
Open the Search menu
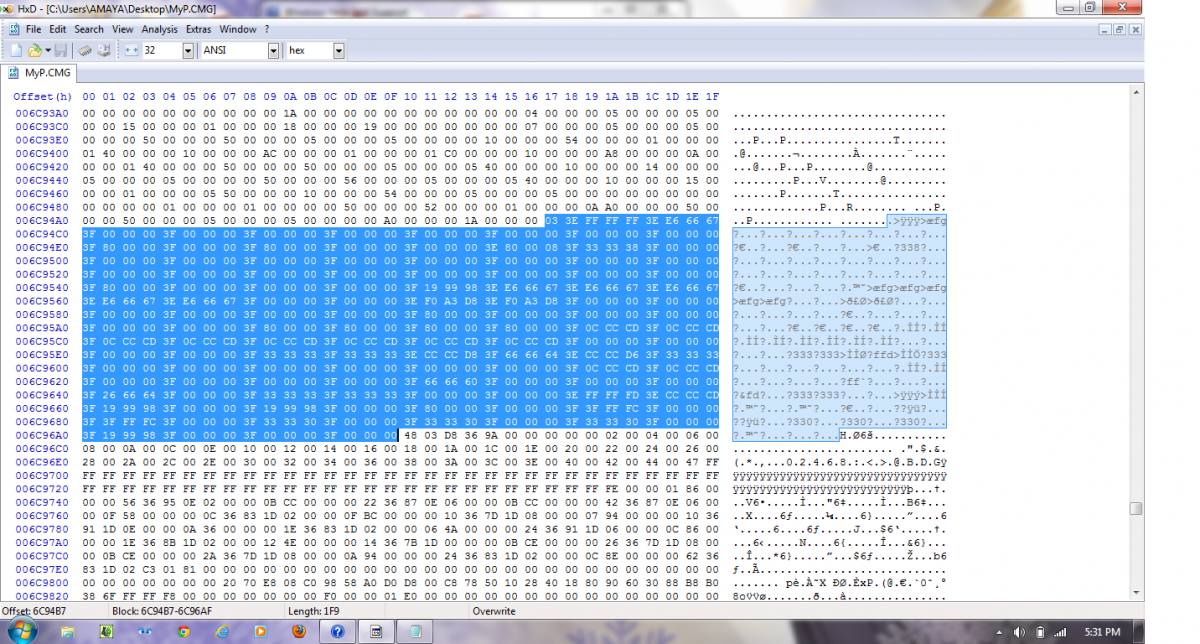click(x=88, y=29)
